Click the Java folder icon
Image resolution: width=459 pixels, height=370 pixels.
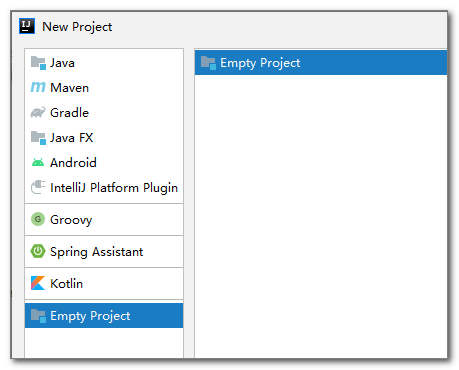pyautogui.click(x=38, y=63)
